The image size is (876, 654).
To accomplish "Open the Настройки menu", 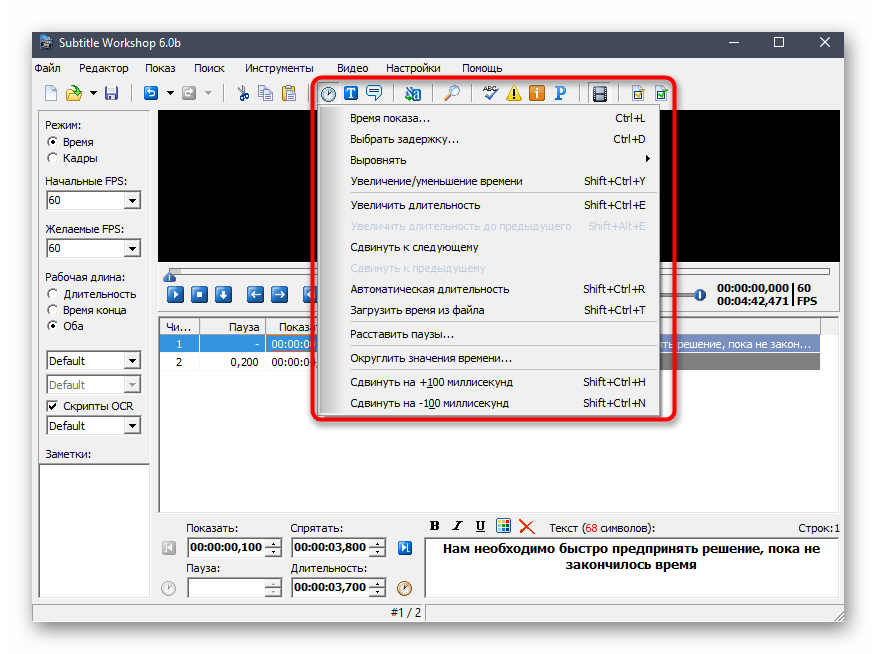I will (x=413, y=68).
